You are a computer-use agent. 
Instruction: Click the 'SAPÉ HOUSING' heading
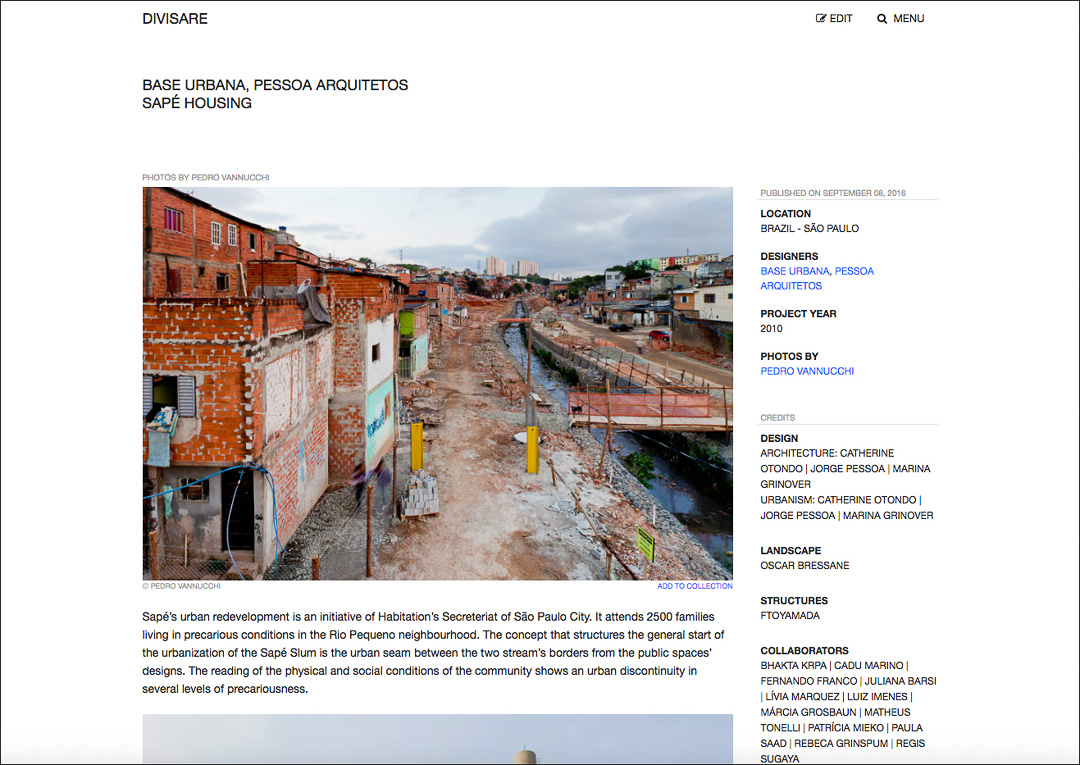197,103
